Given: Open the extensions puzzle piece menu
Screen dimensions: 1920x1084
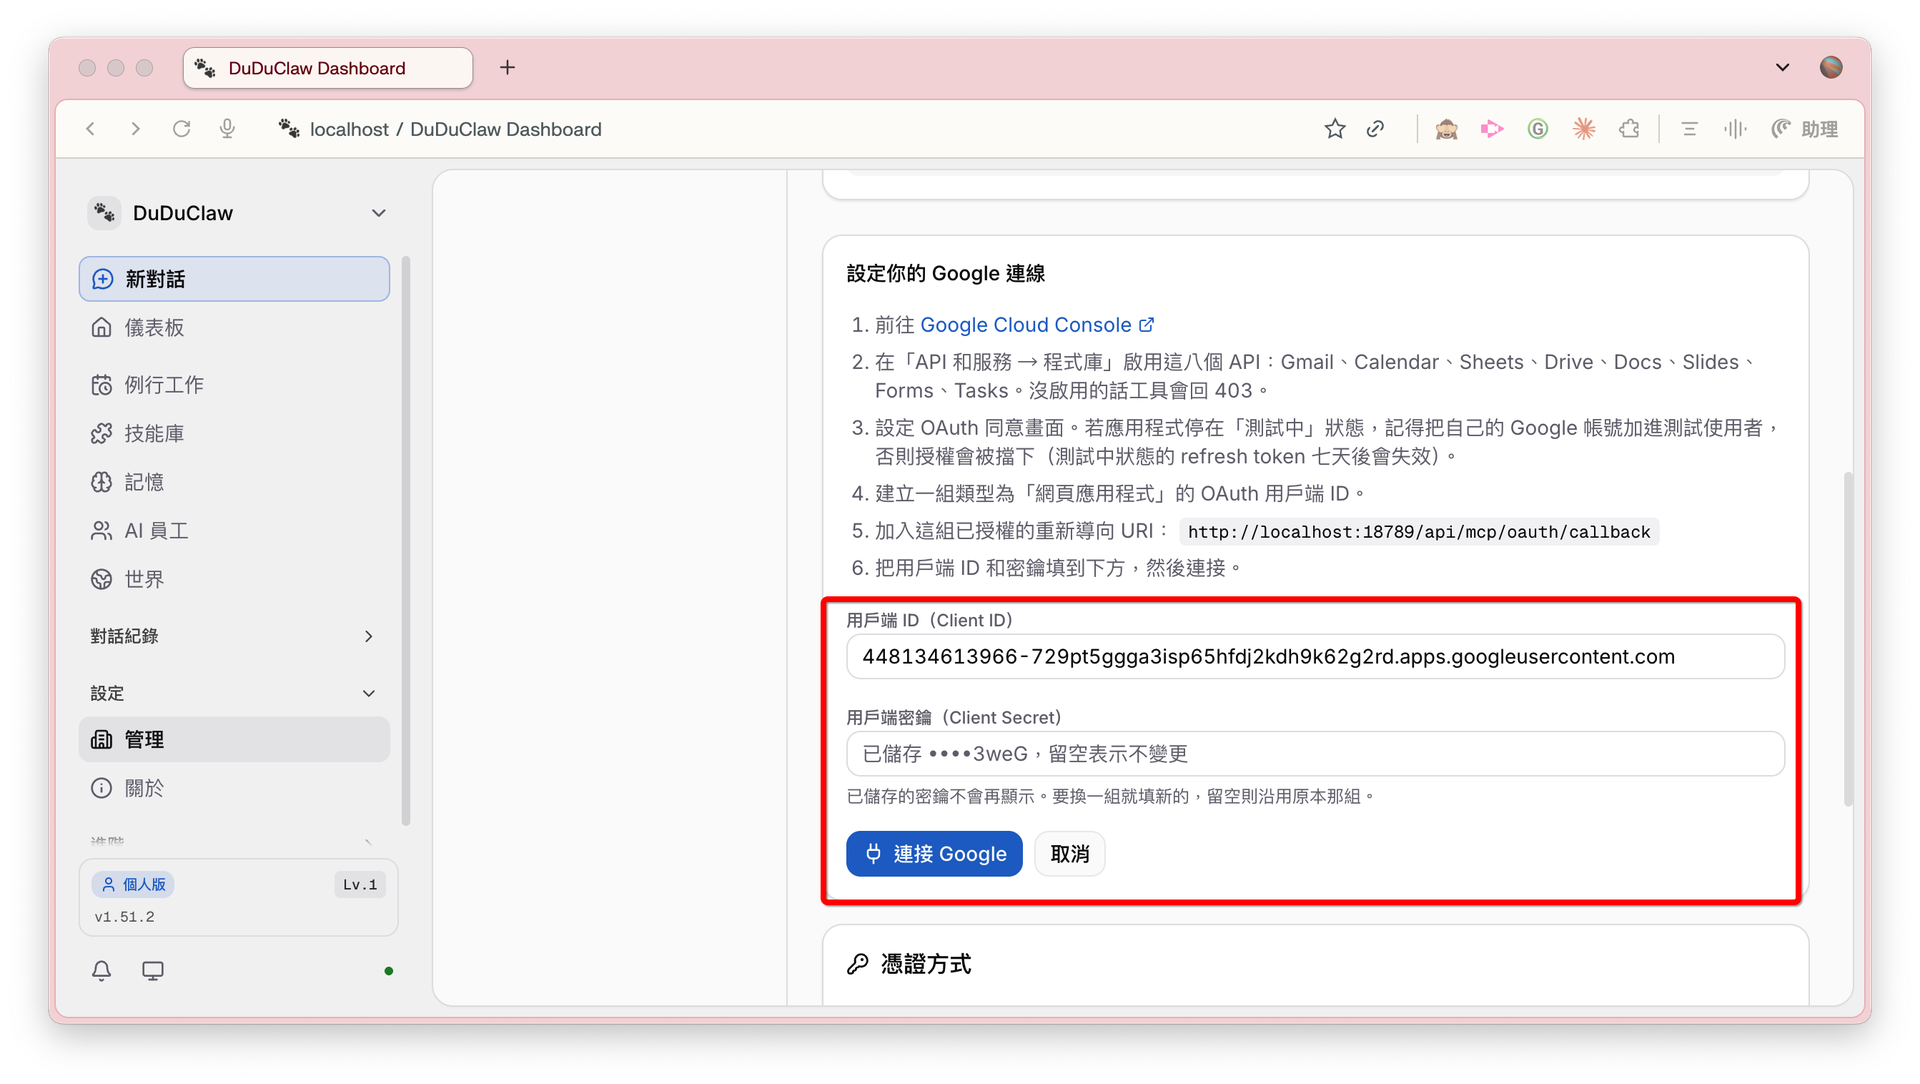Looking at the screenshot, I should [x=1629, y=129].
